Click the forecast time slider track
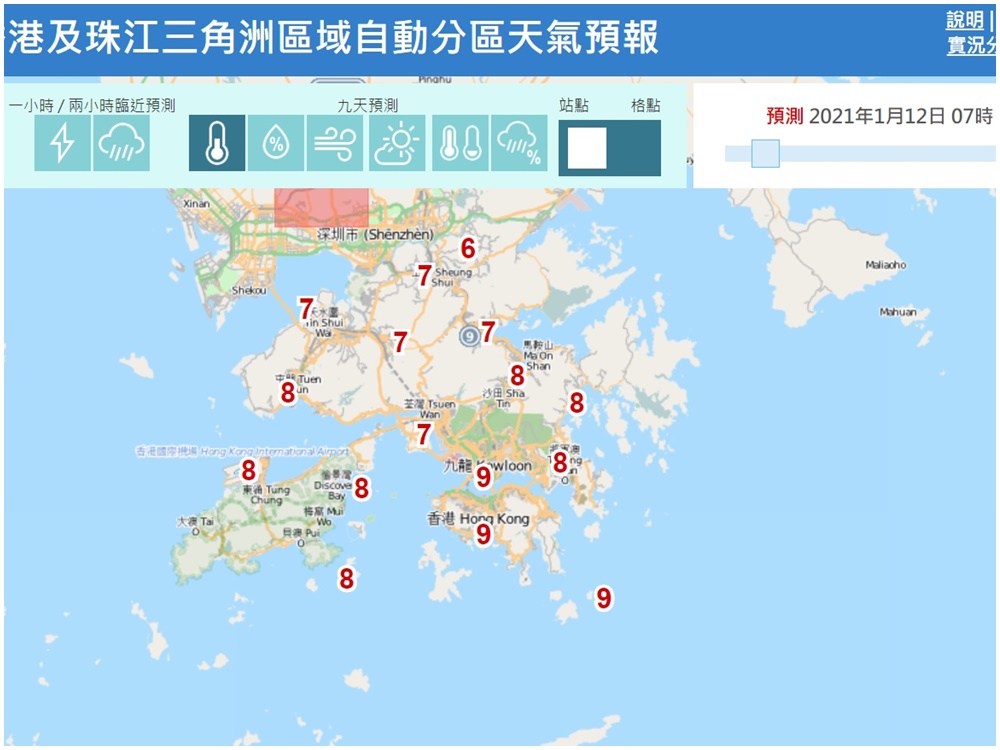The image size is (1000, 750). point(860,154)
